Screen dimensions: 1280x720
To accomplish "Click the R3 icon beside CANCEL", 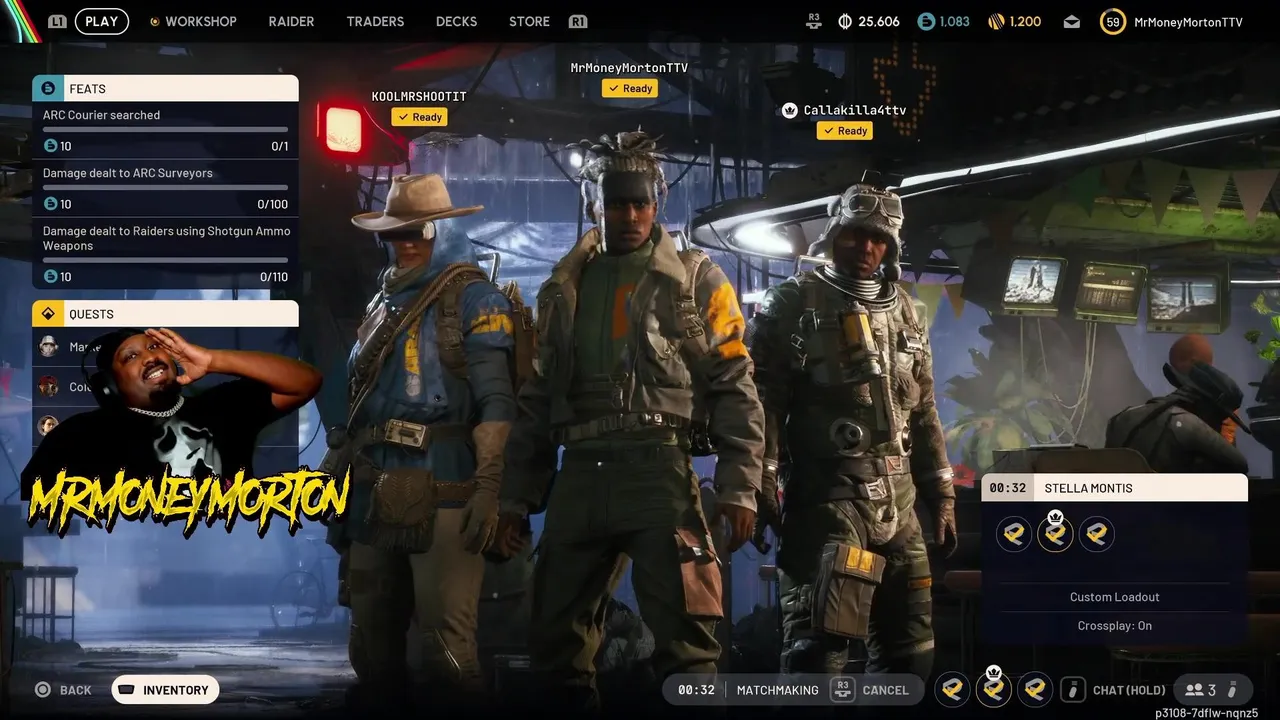I will point(843,689).
